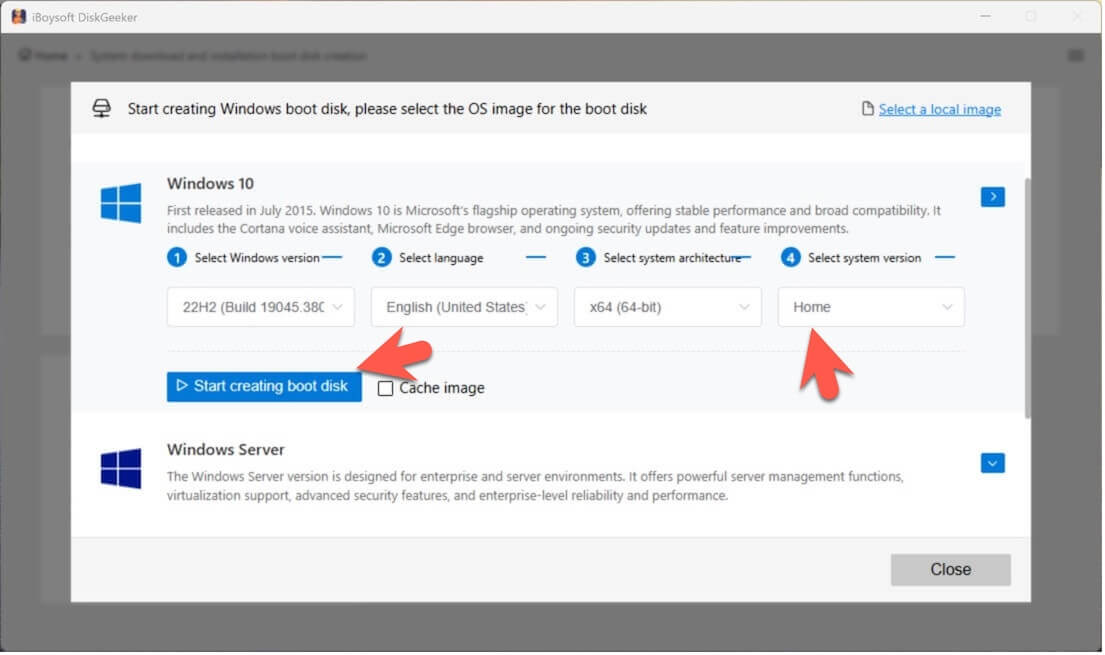Click the Home breadcrumb in the background window
This screenshot has width=1105, height=655.
44,55
